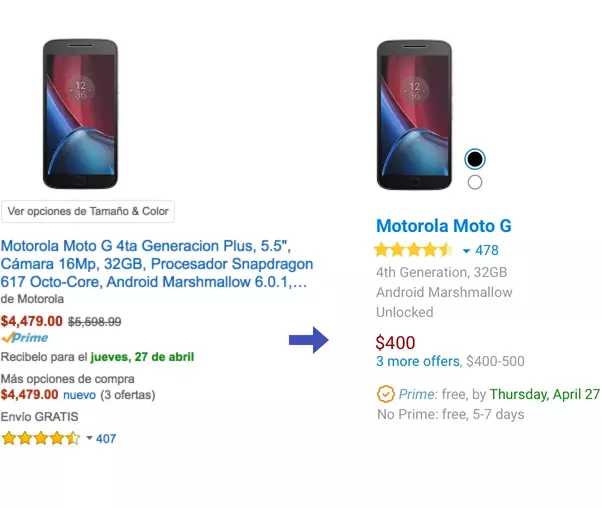602x508 pixels.
Task: Open the 3 more offers link
Action: (x=419, y=361)
